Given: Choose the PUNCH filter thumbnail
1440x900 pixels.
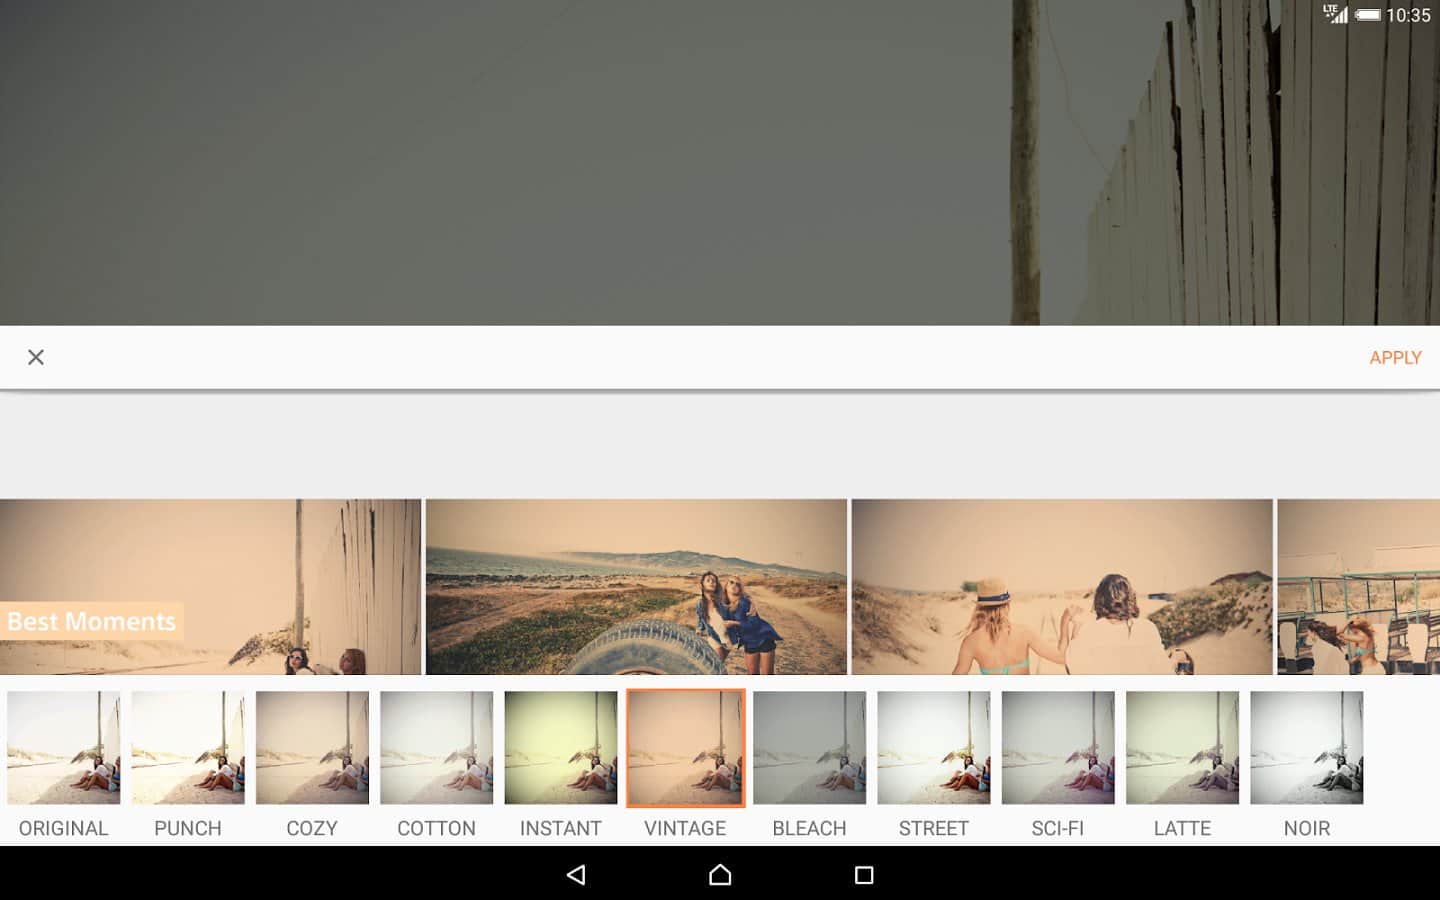Looking at the screenshot, I should tap(188, 748).
